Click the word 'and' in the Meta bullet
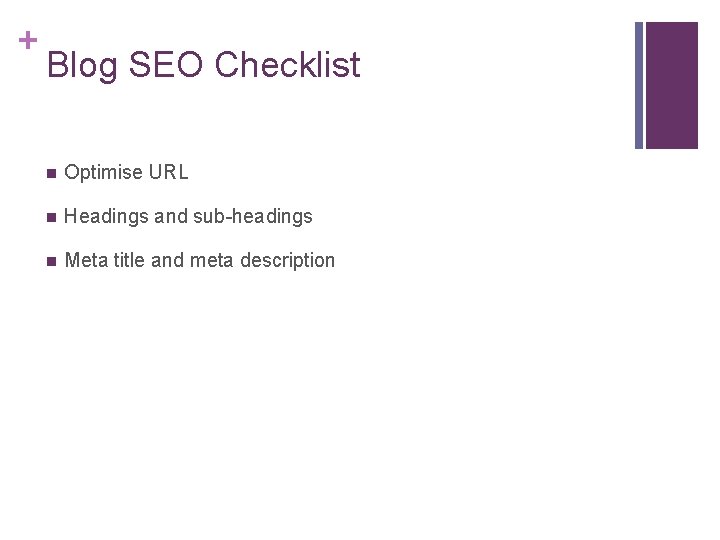Screen dimensions: 720x540 pos(168,260)
